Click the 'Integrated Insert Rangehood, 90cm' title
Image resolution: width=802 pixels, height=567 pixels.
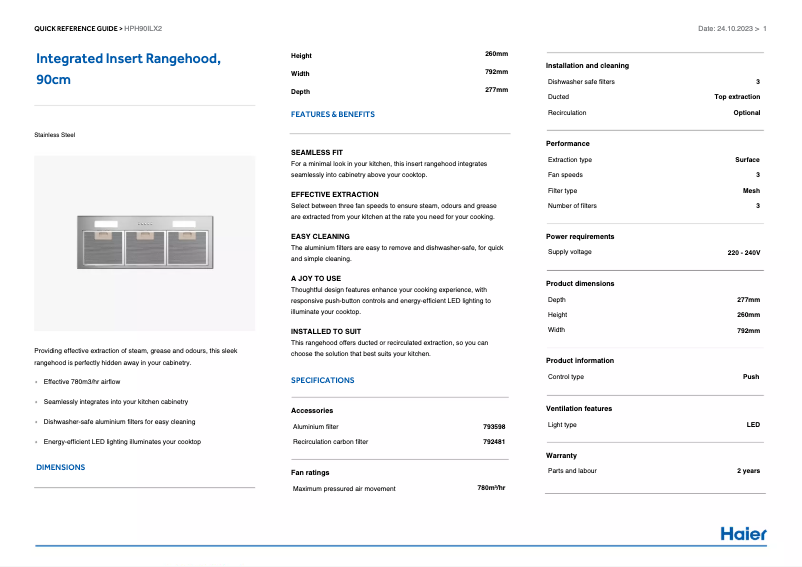[128, 69]
